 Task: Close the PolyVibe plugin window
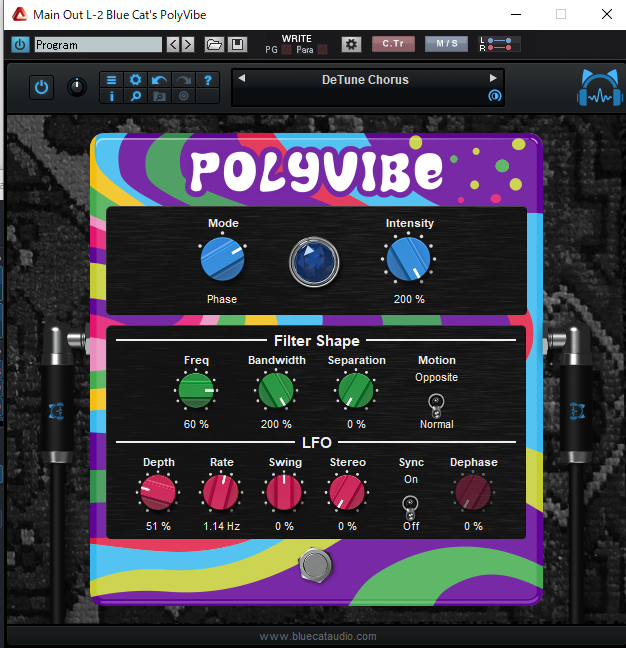(607, 14)
